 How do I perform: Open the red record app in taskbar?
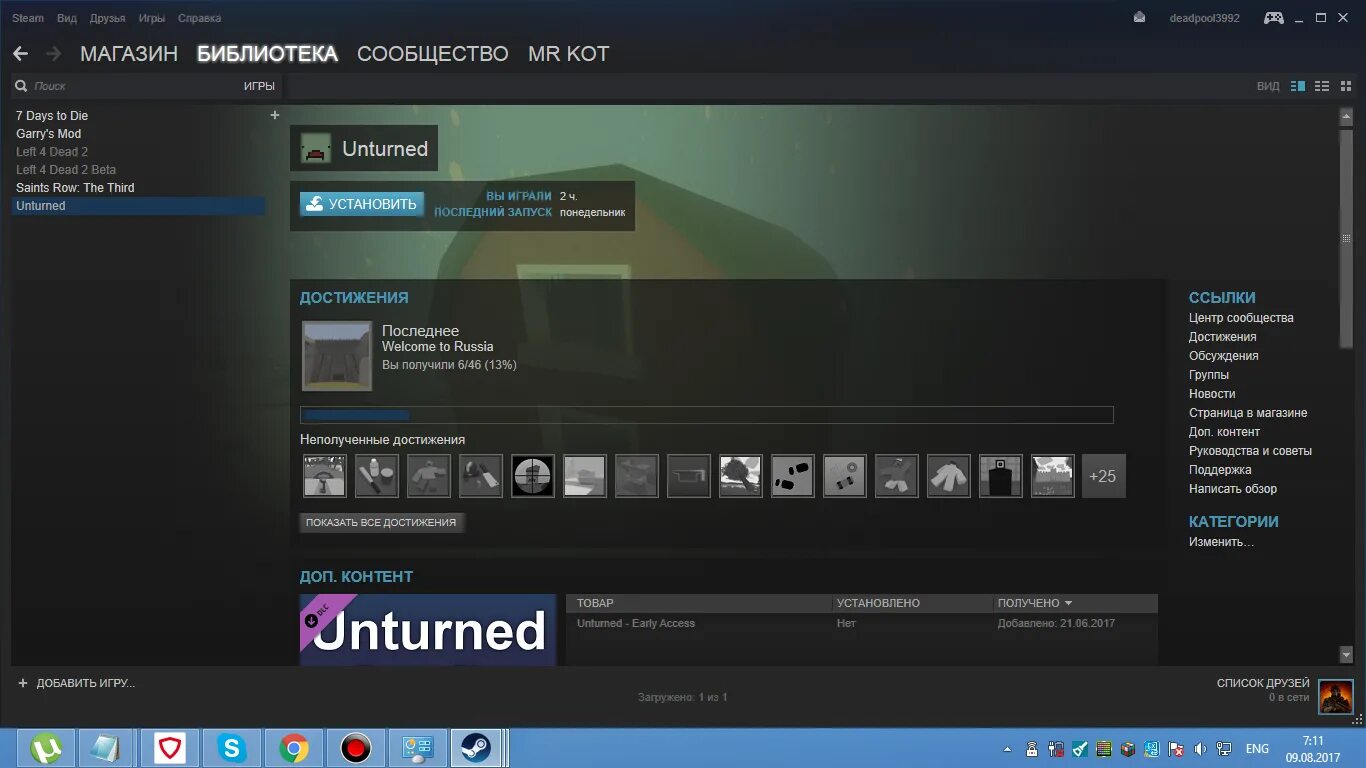[x=356, y=748]
